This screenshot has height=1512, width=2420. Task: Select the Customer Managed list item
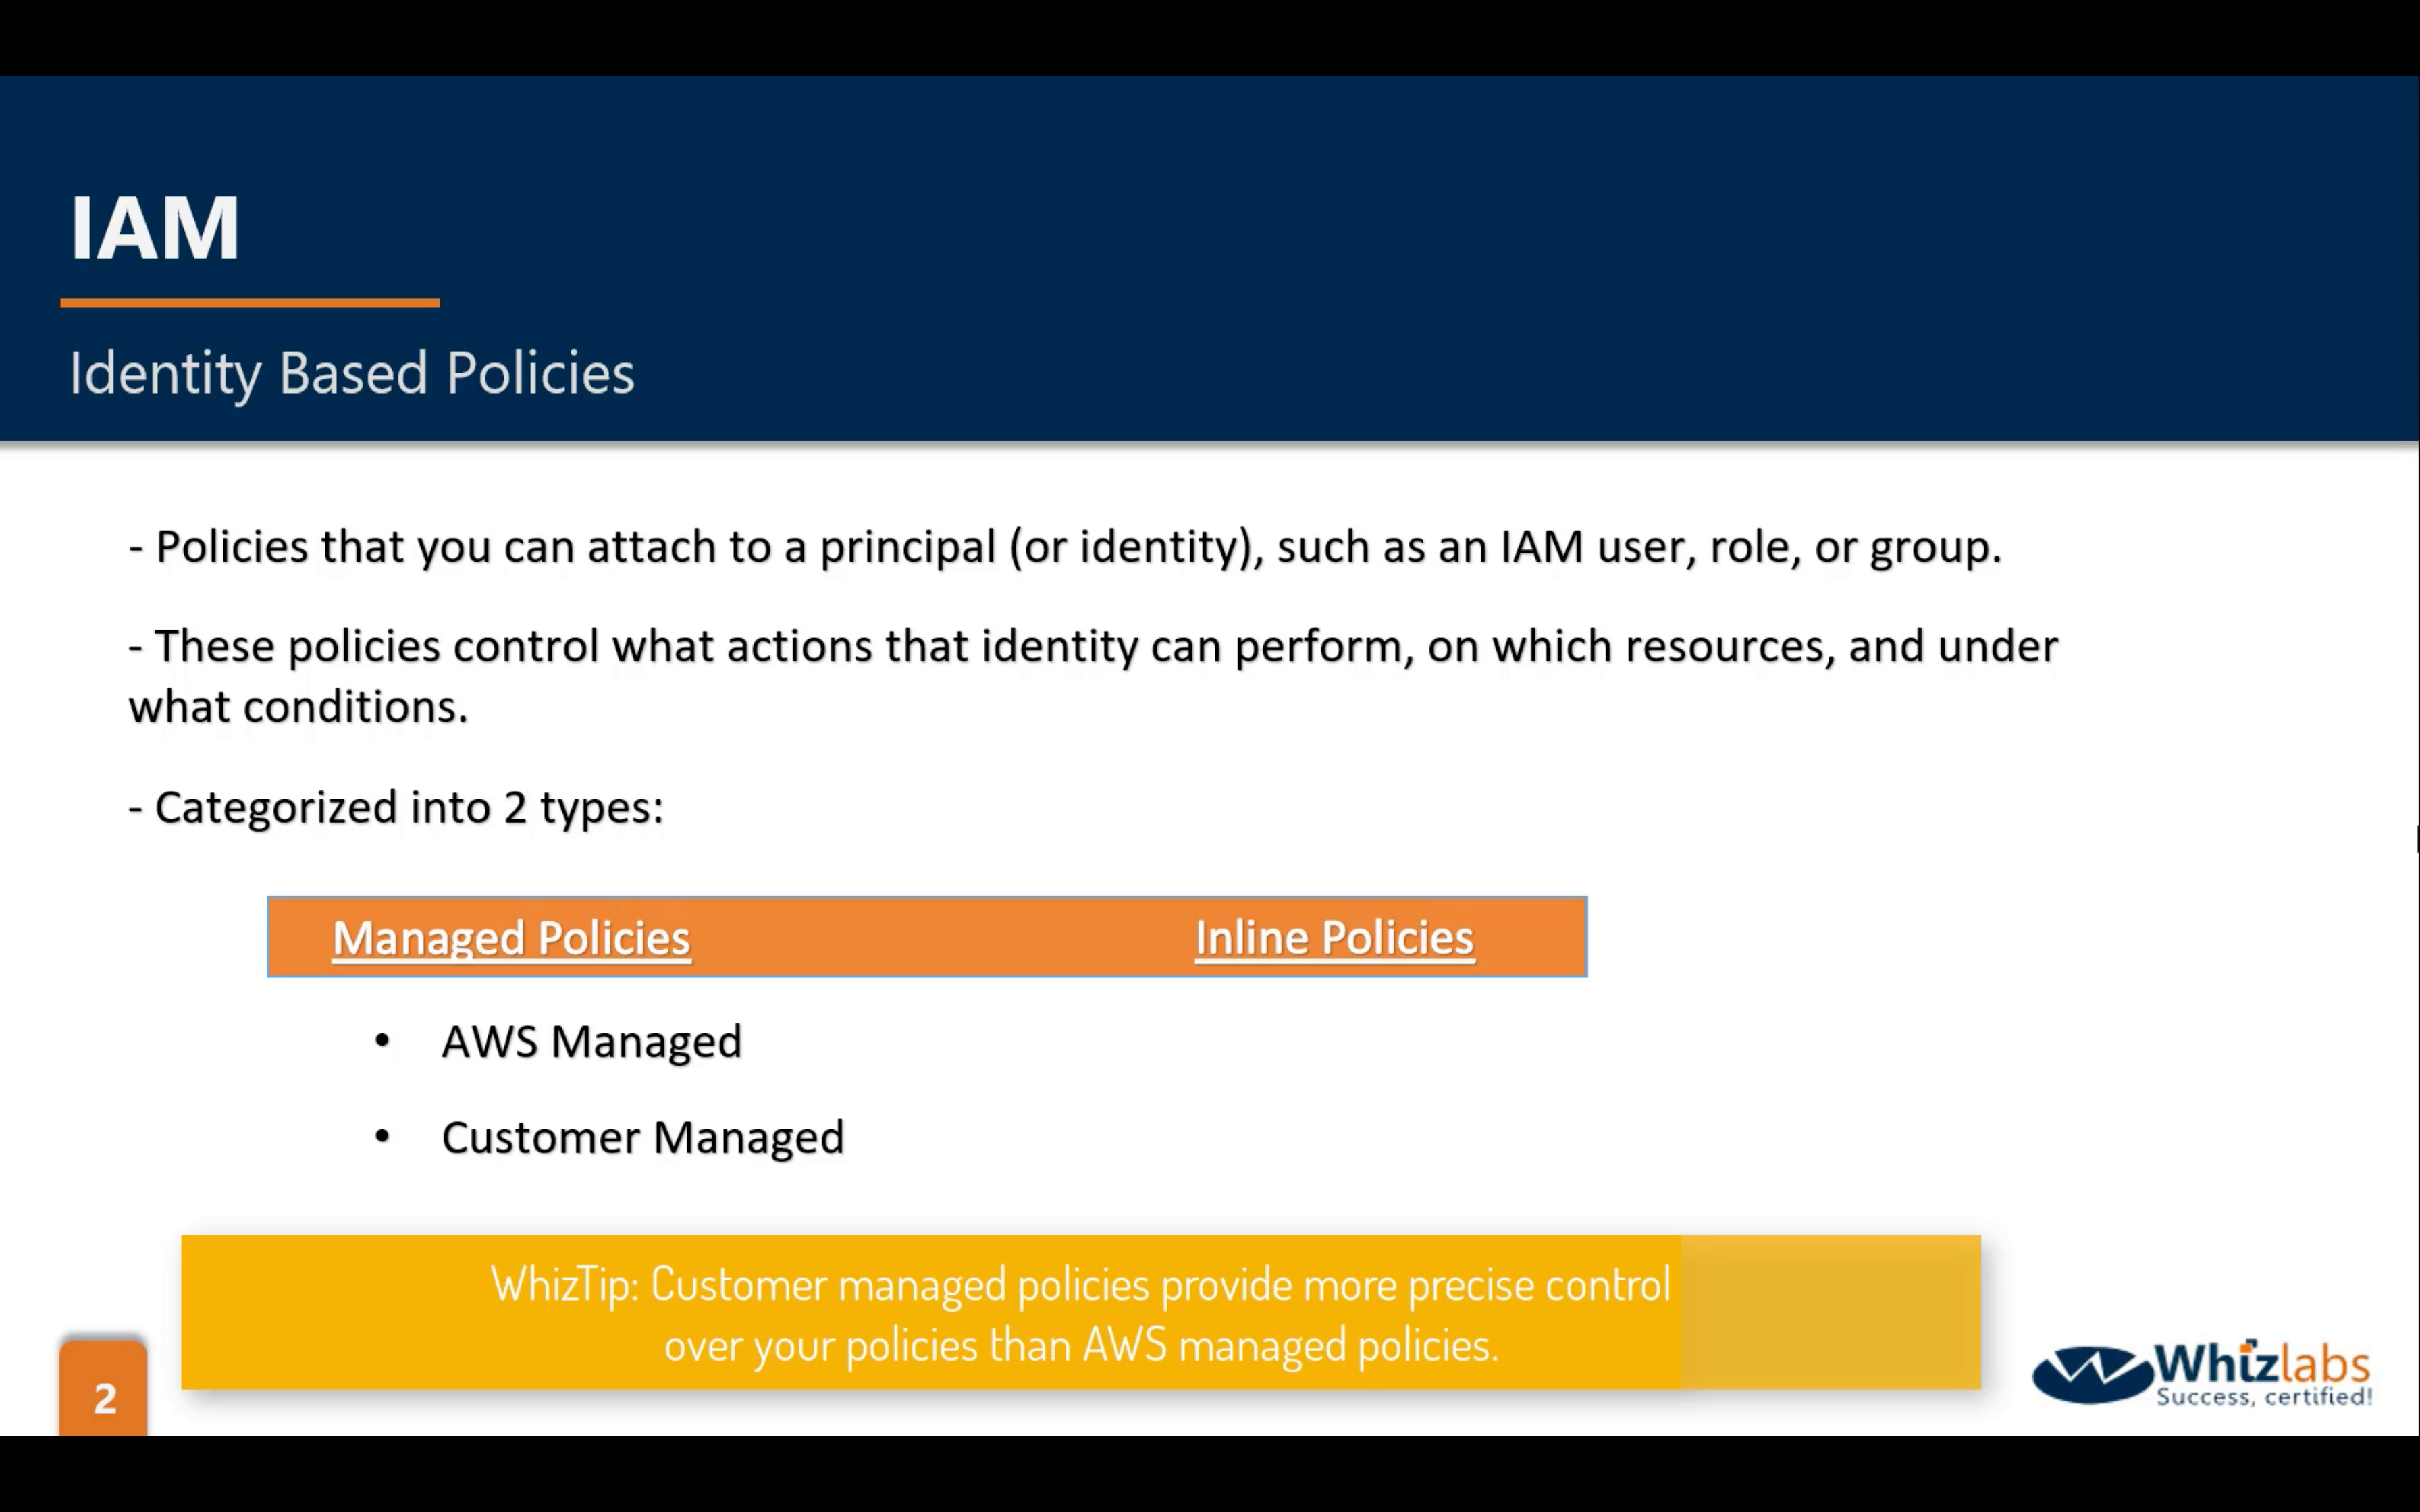tap(643, 1138)
